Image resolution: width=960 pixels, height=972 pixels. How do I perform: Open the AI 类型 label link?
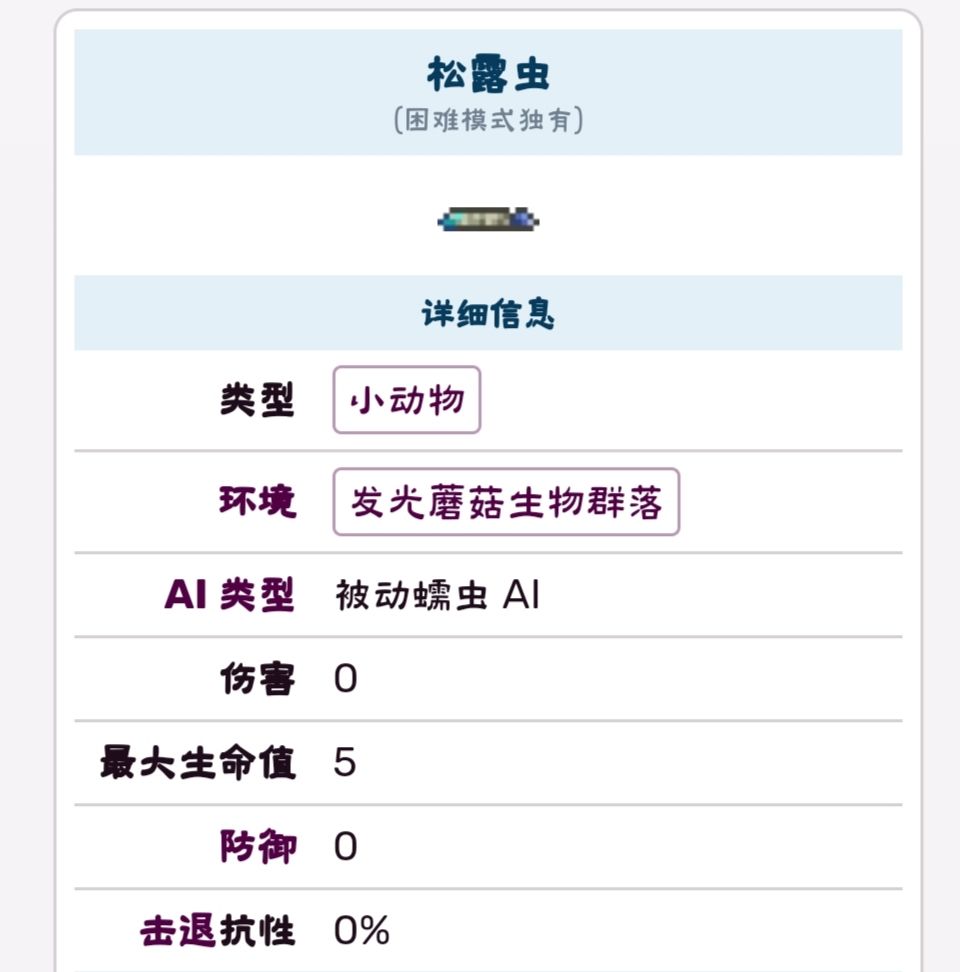coord(229,595)
